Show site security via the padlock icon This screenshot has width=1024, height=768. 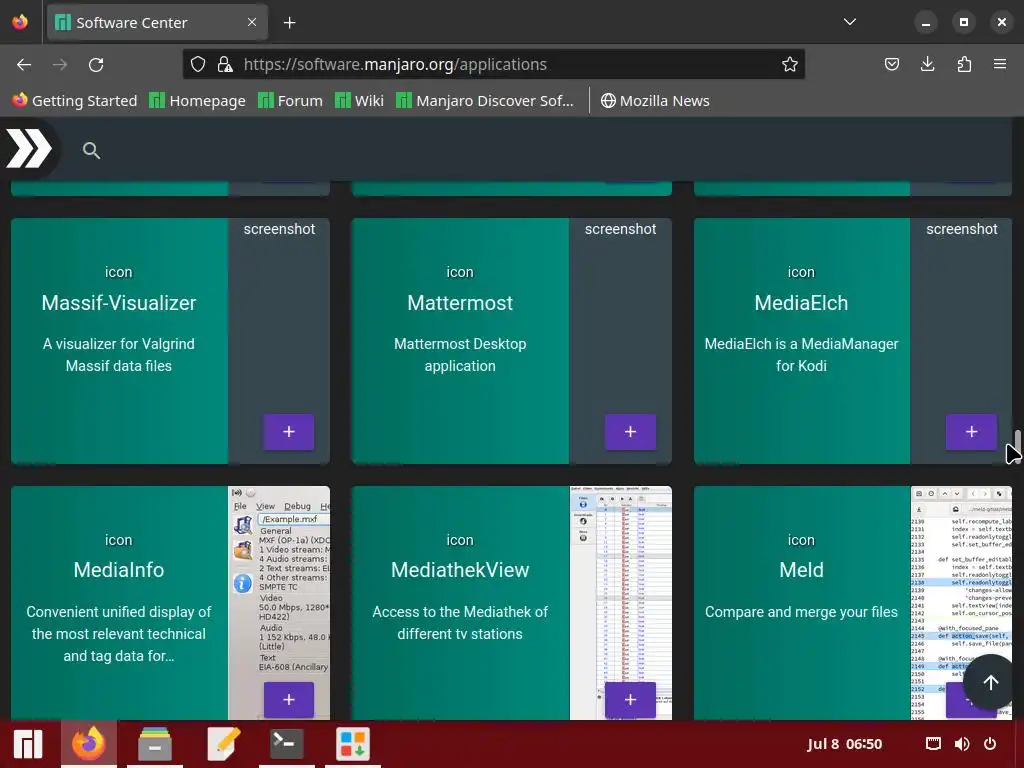point(225,64)
